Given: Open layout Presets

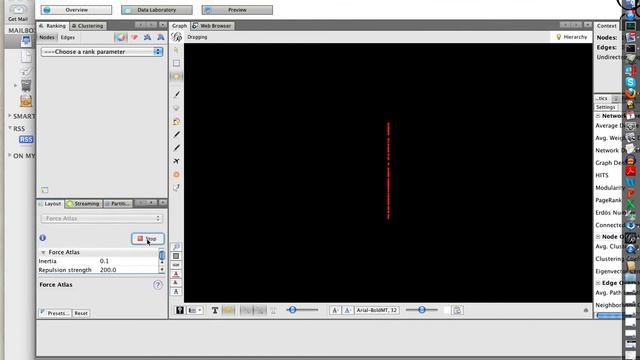Looking at the screenshot, I should 55,313.
